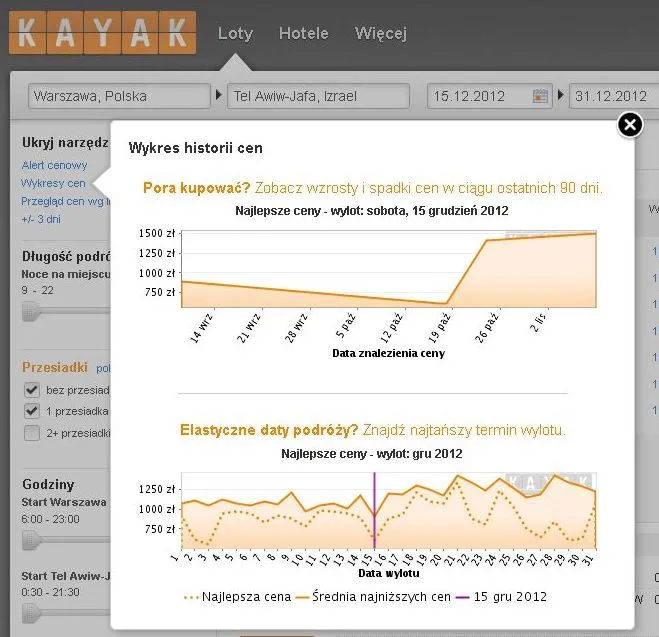Open the departure date calendar icon
The image size is (659, 637).
coord(540,96)
